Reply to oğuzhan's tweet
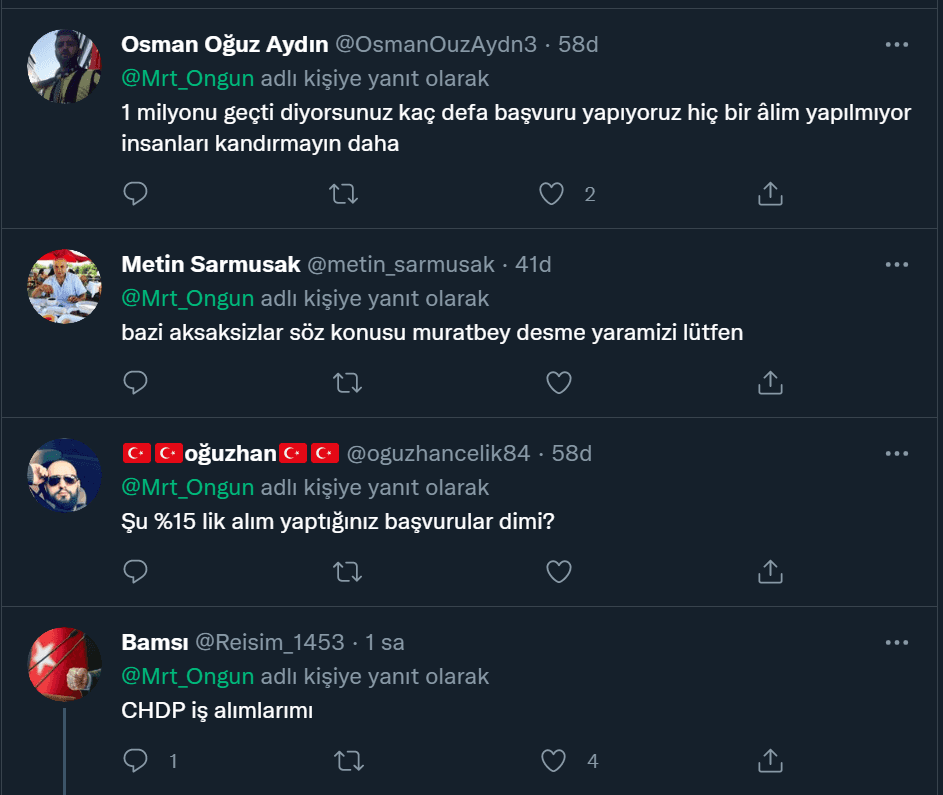The width and height of the screenshot is (943, 795). click(135, 571)
